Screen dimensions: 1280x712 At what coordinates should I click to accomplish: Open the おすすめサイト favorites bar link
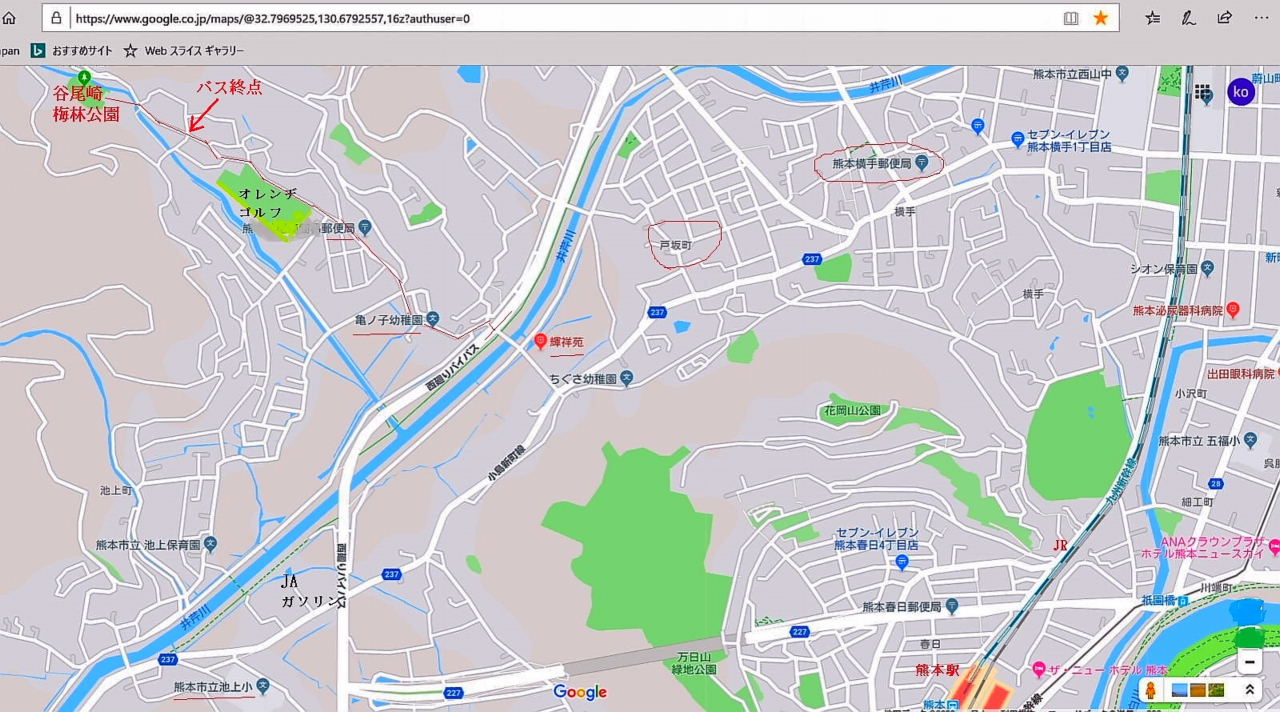pyautogui.click(x=73, y=50)
